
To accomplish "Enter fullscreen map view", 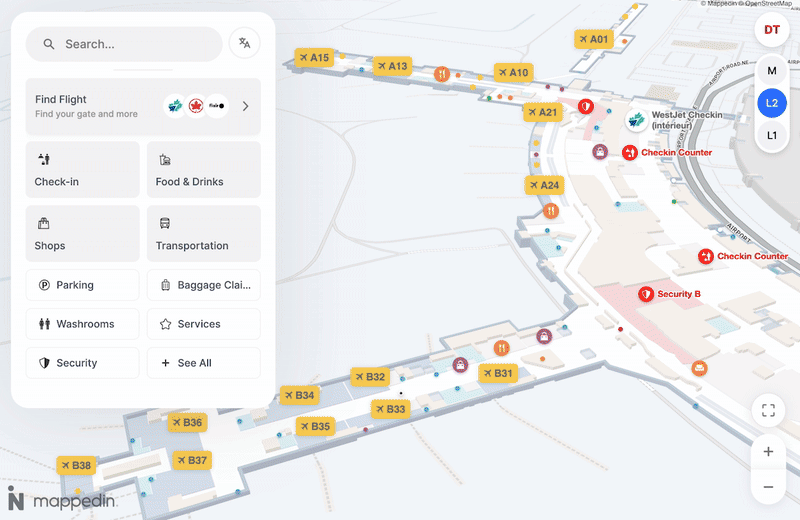I will [768, 410].
